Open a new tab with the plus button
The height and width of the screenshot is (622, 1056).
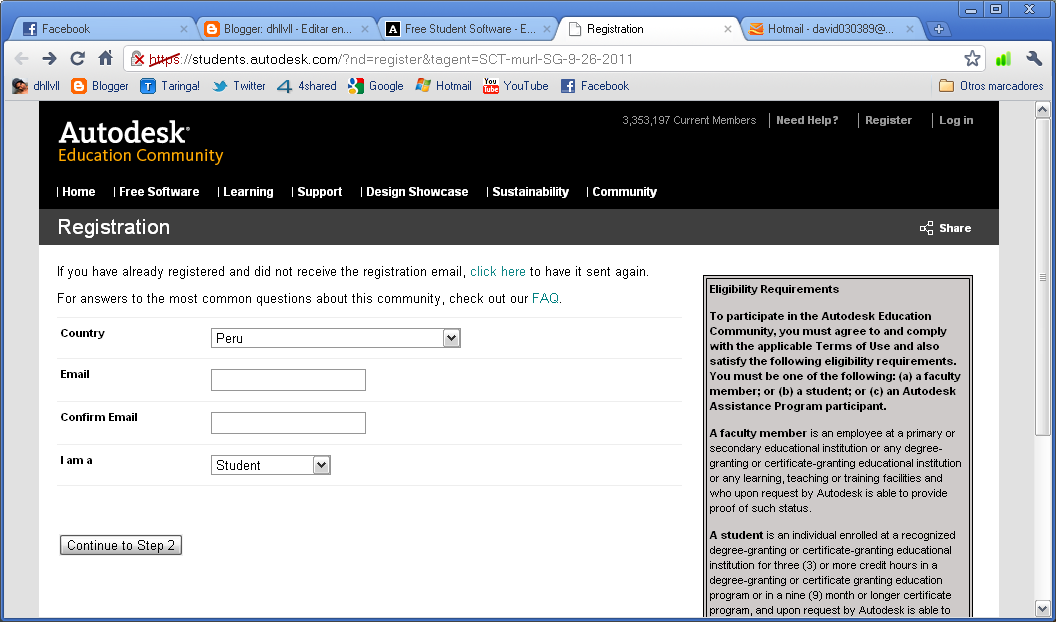pos(938,29)
